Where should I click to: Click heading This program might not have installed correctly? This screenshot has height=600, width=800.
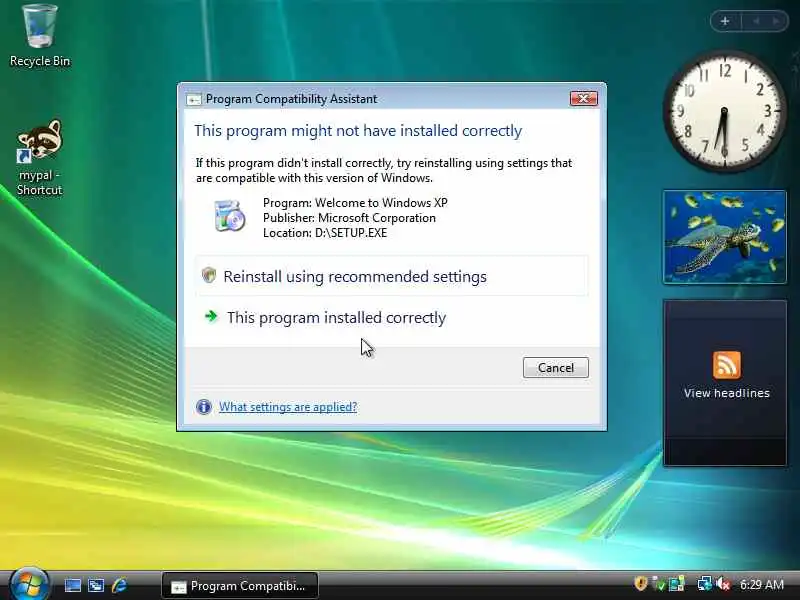click(x=358, y=131)
